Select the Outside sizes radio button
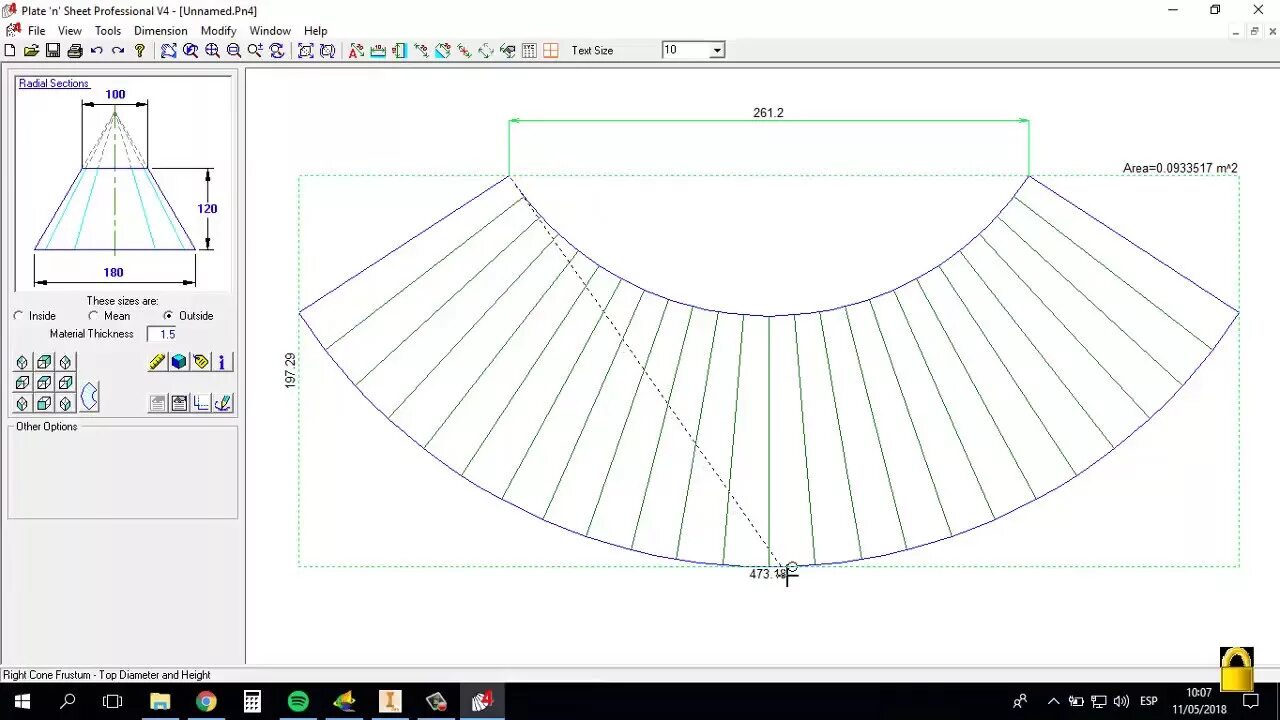The width and height of the screenshot is (1280, 720). pyautogui.click(x=168, y=315)
